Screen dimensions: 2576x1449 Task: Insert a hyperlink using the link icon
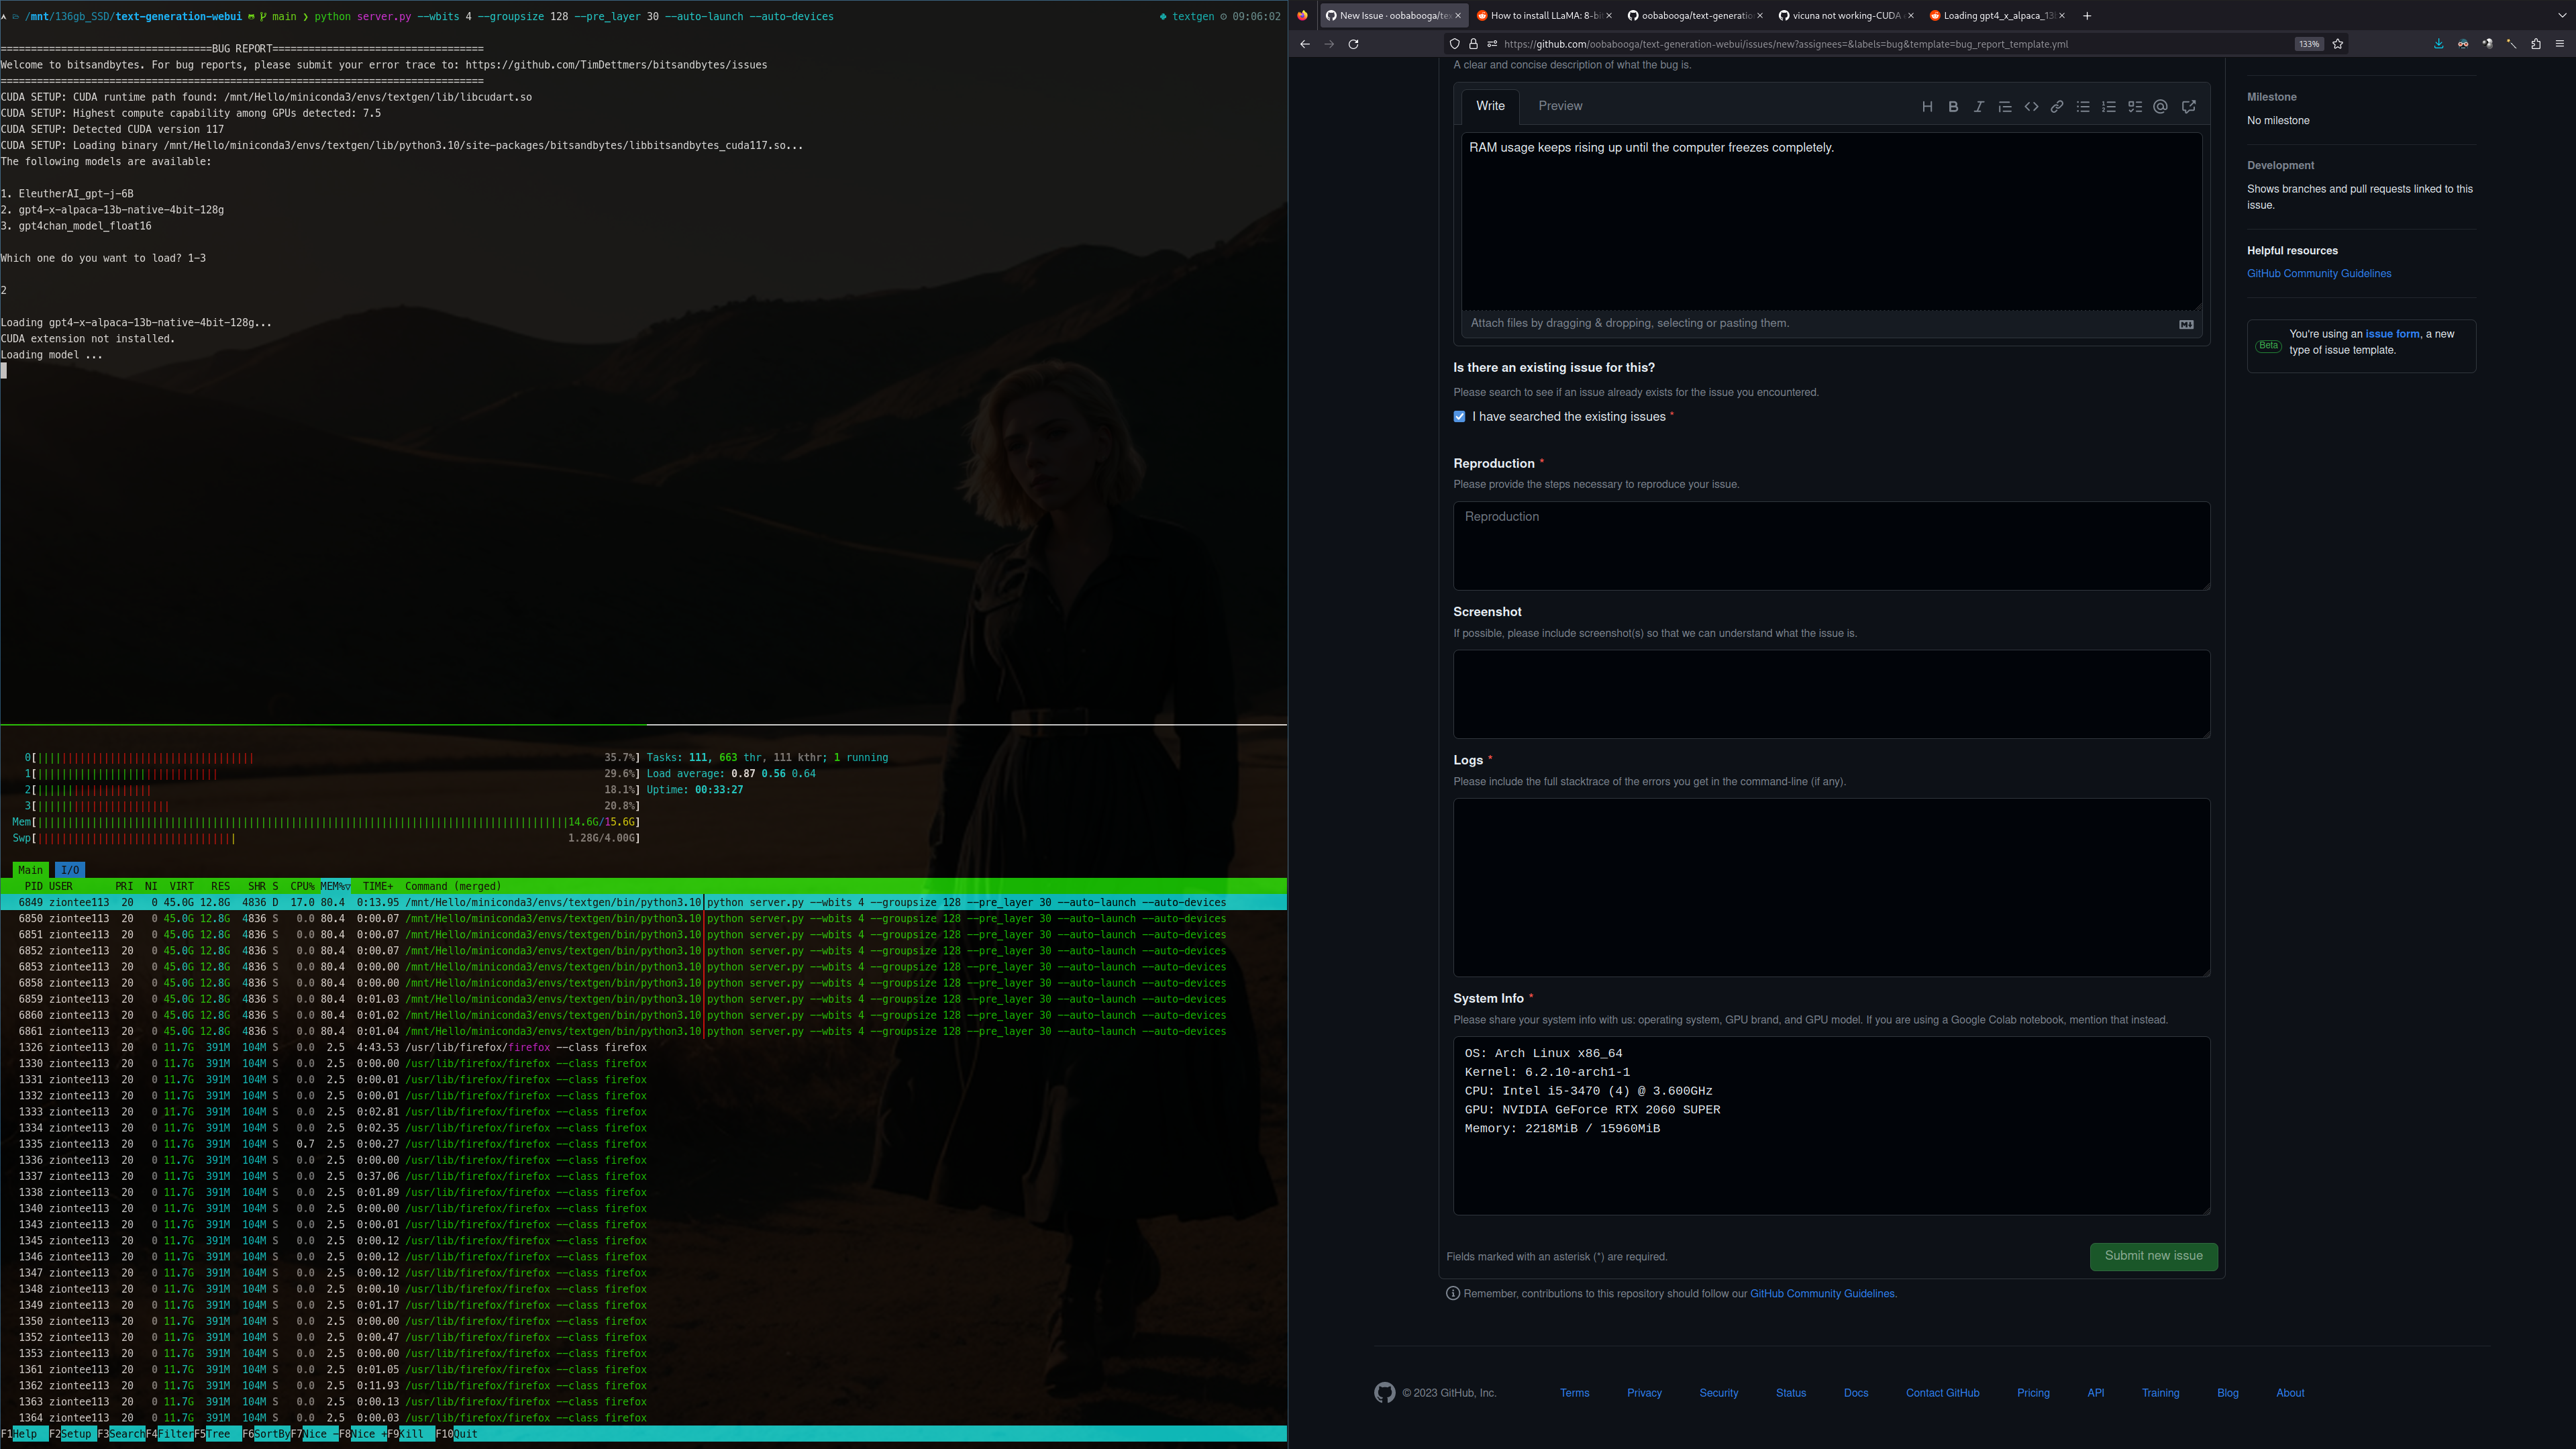click(x=2057, y=106)
